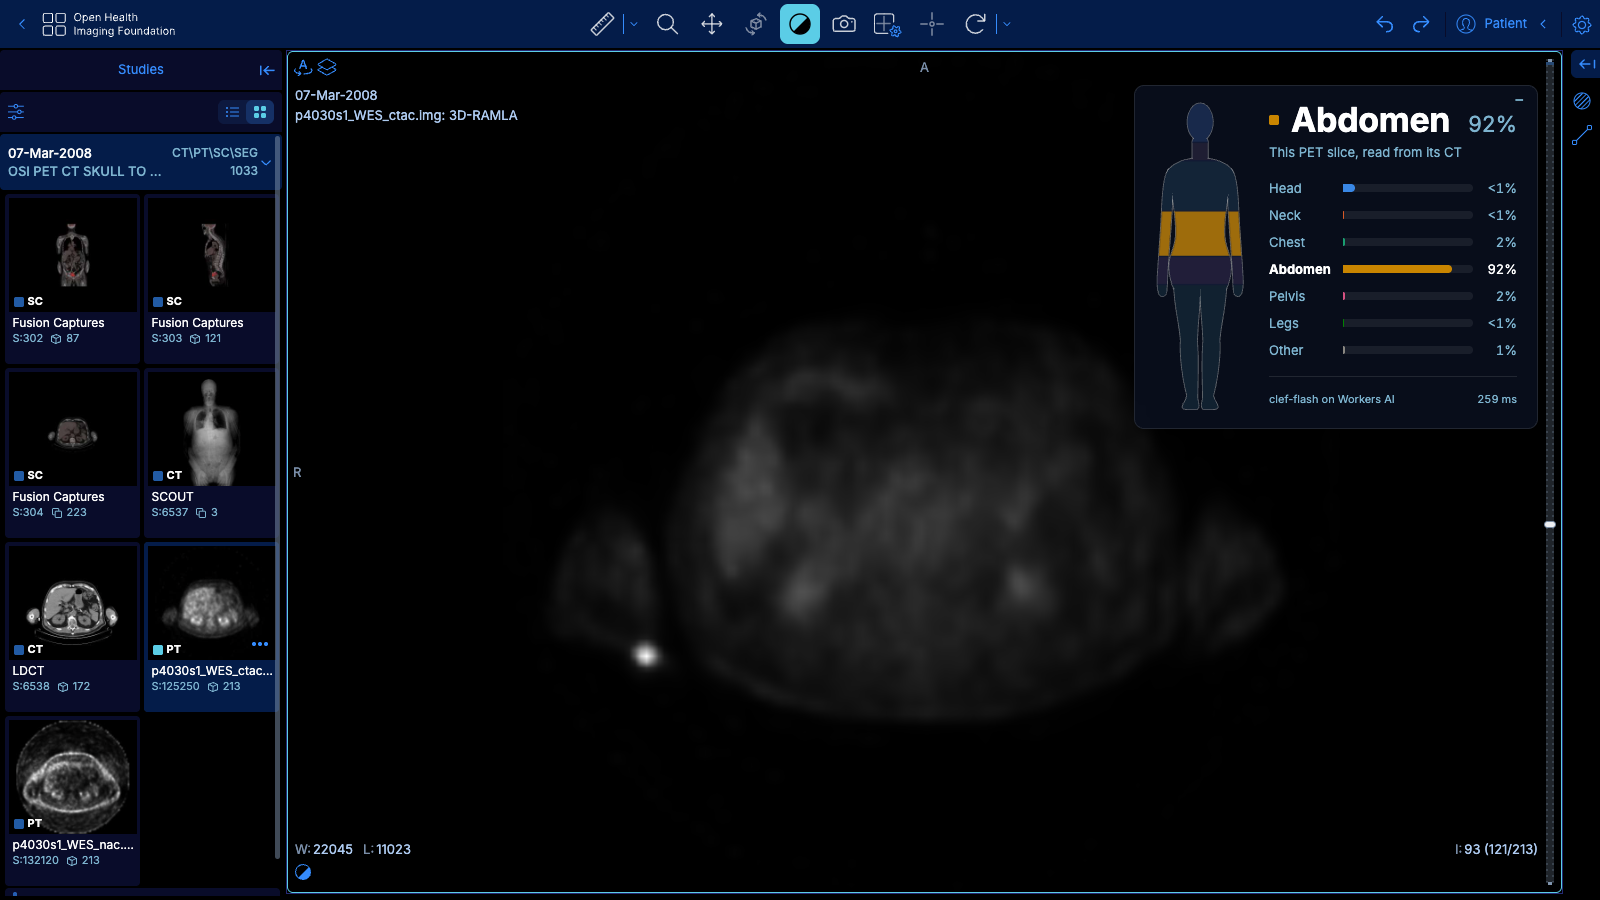Switch to thumbnail grid view
This screenshot has height=900, width=1600.
pos(260,112)
